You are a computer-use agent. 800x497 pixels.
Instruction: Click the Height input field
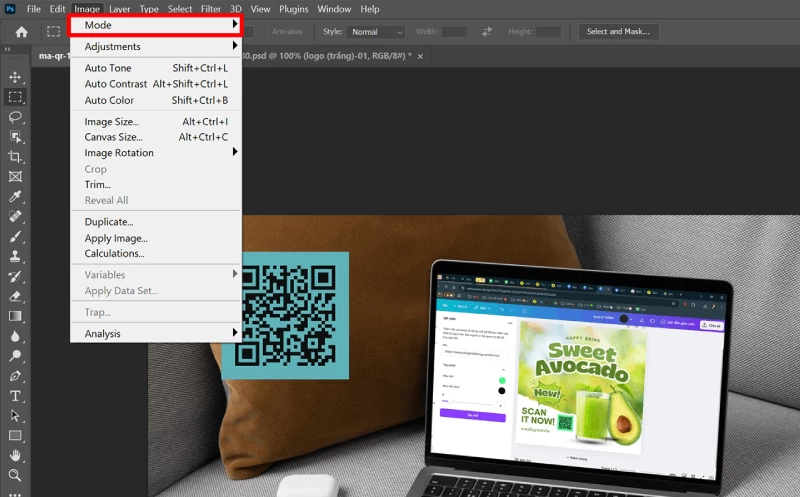548,32
